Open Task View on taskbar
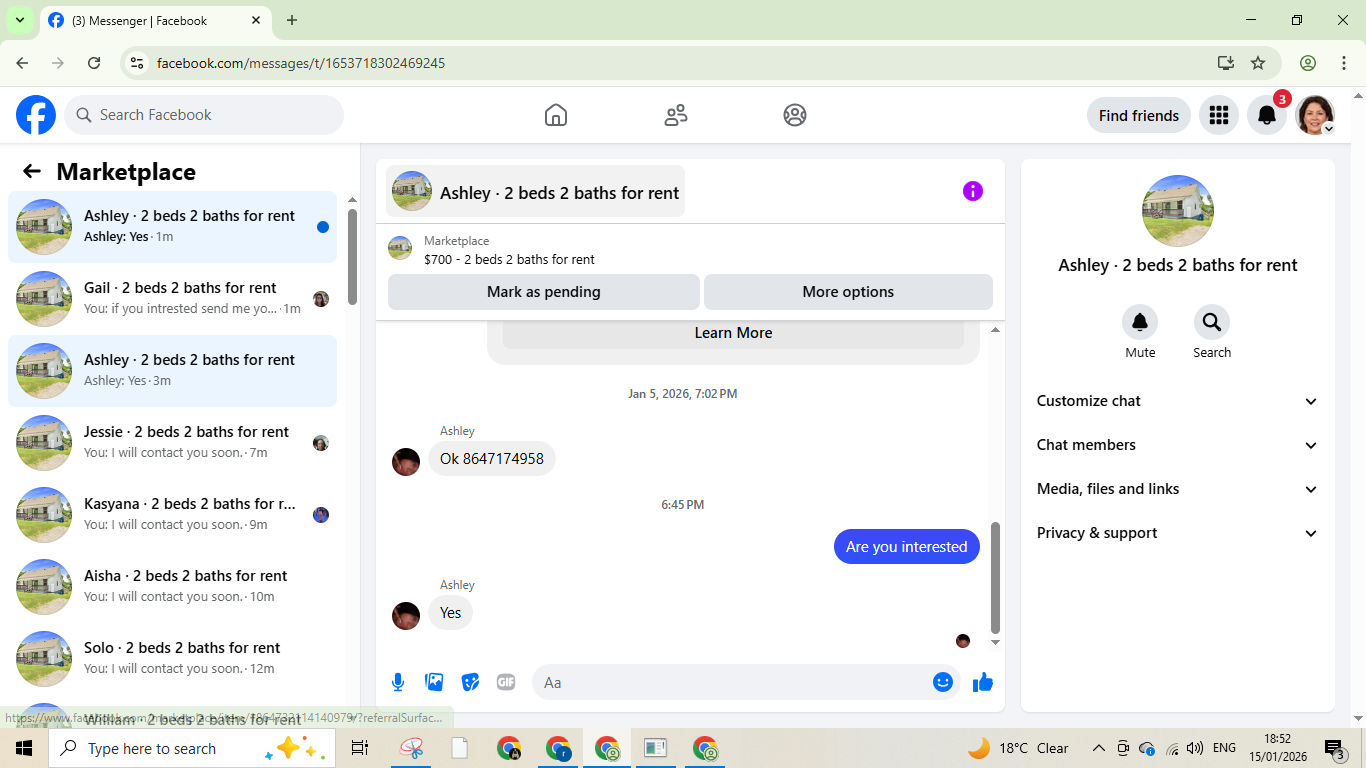1366x768 pixels. coord(360,748)
